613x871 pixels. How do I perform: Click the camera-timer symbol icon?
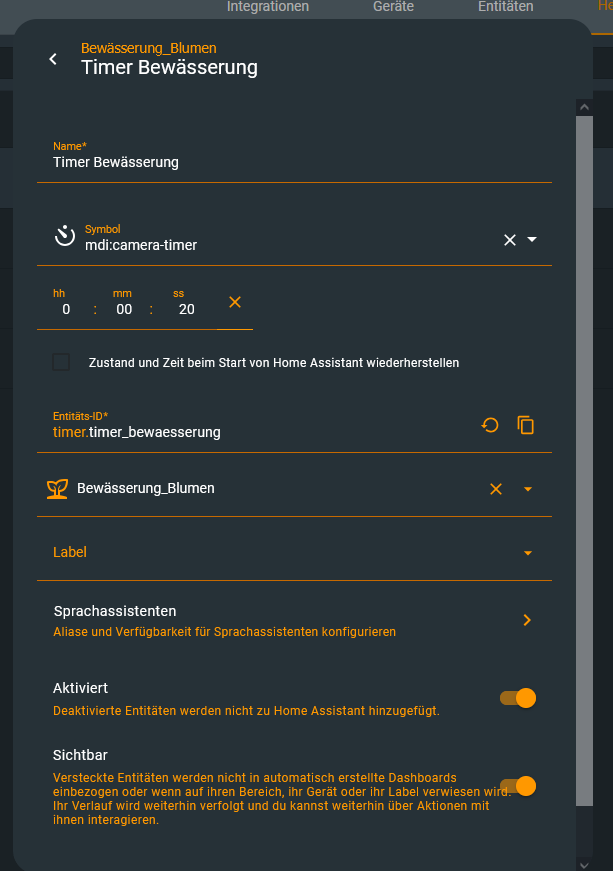click(x=65, y=237)
